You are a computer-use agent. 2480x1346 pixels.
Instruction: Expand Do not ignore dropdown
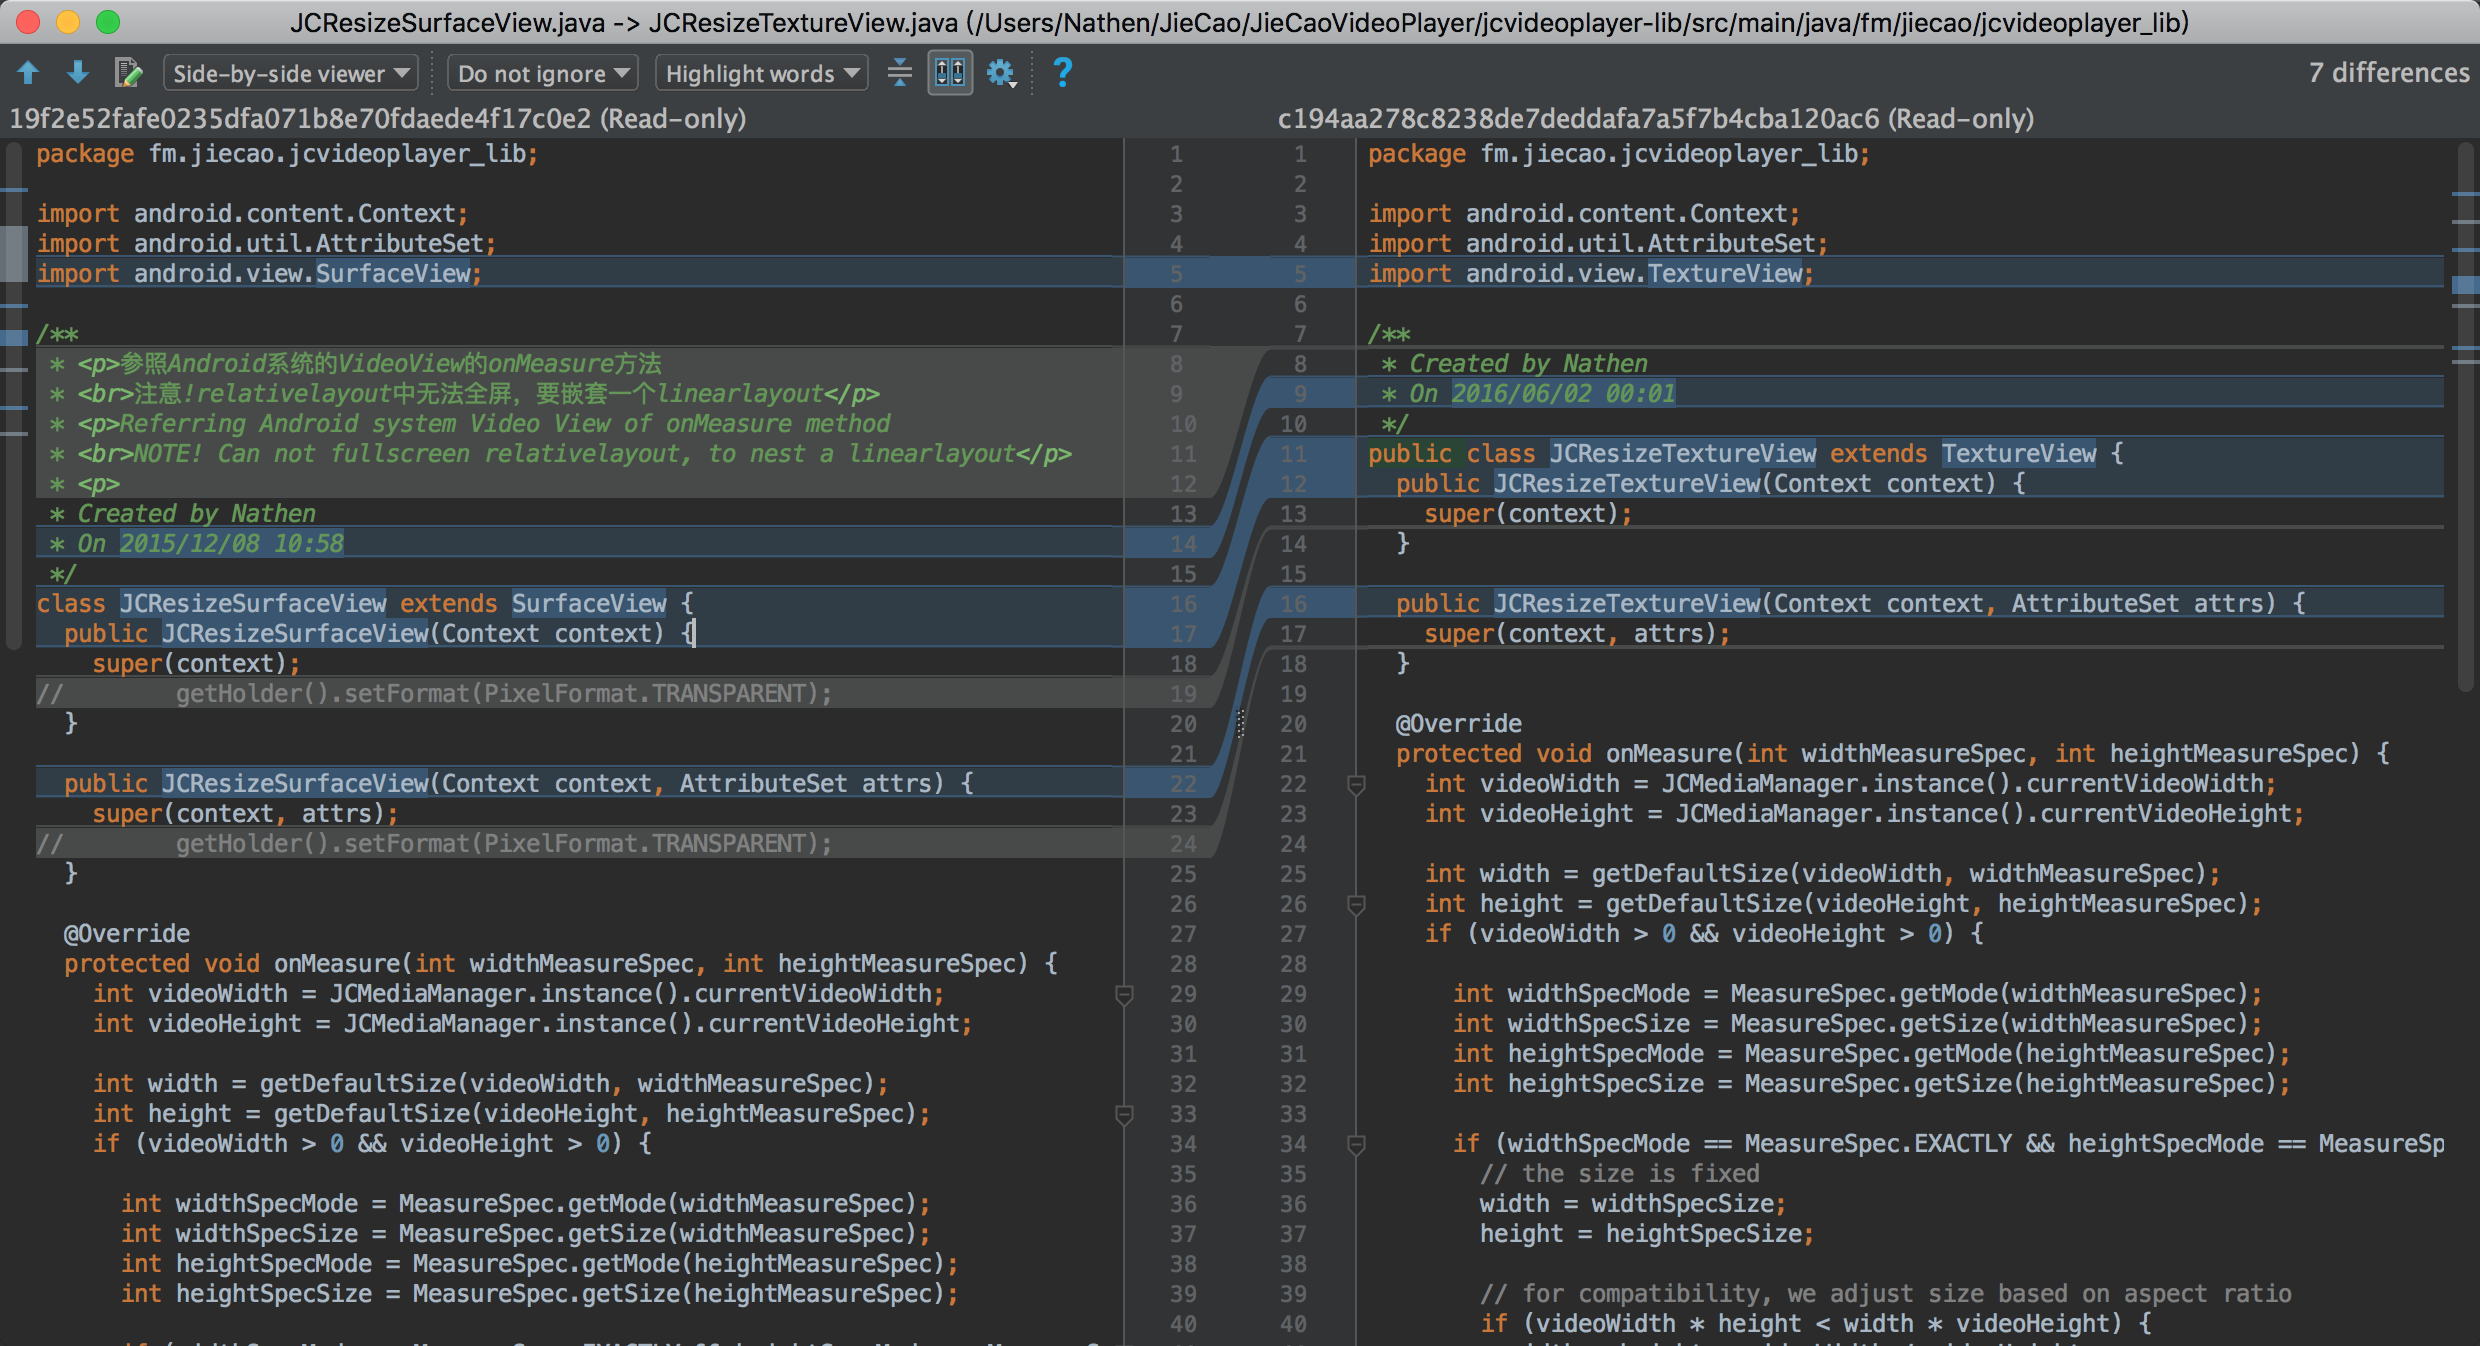pyautogui.click(x=543, y=73)
